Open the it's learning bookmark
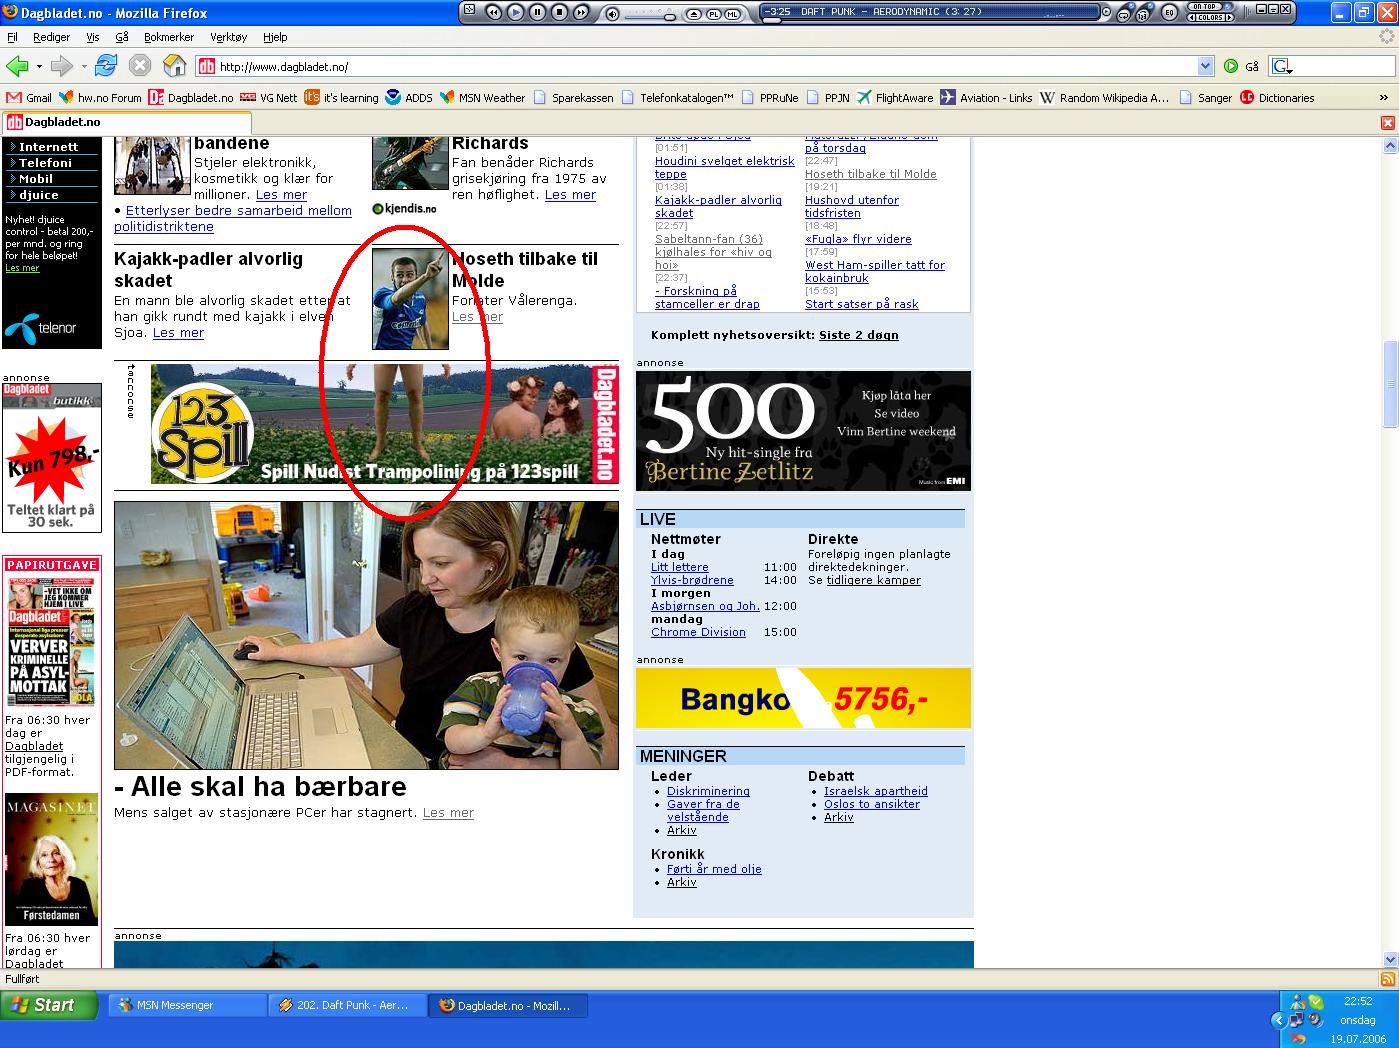1399x1048 pixels. click(x=341, y=98)
